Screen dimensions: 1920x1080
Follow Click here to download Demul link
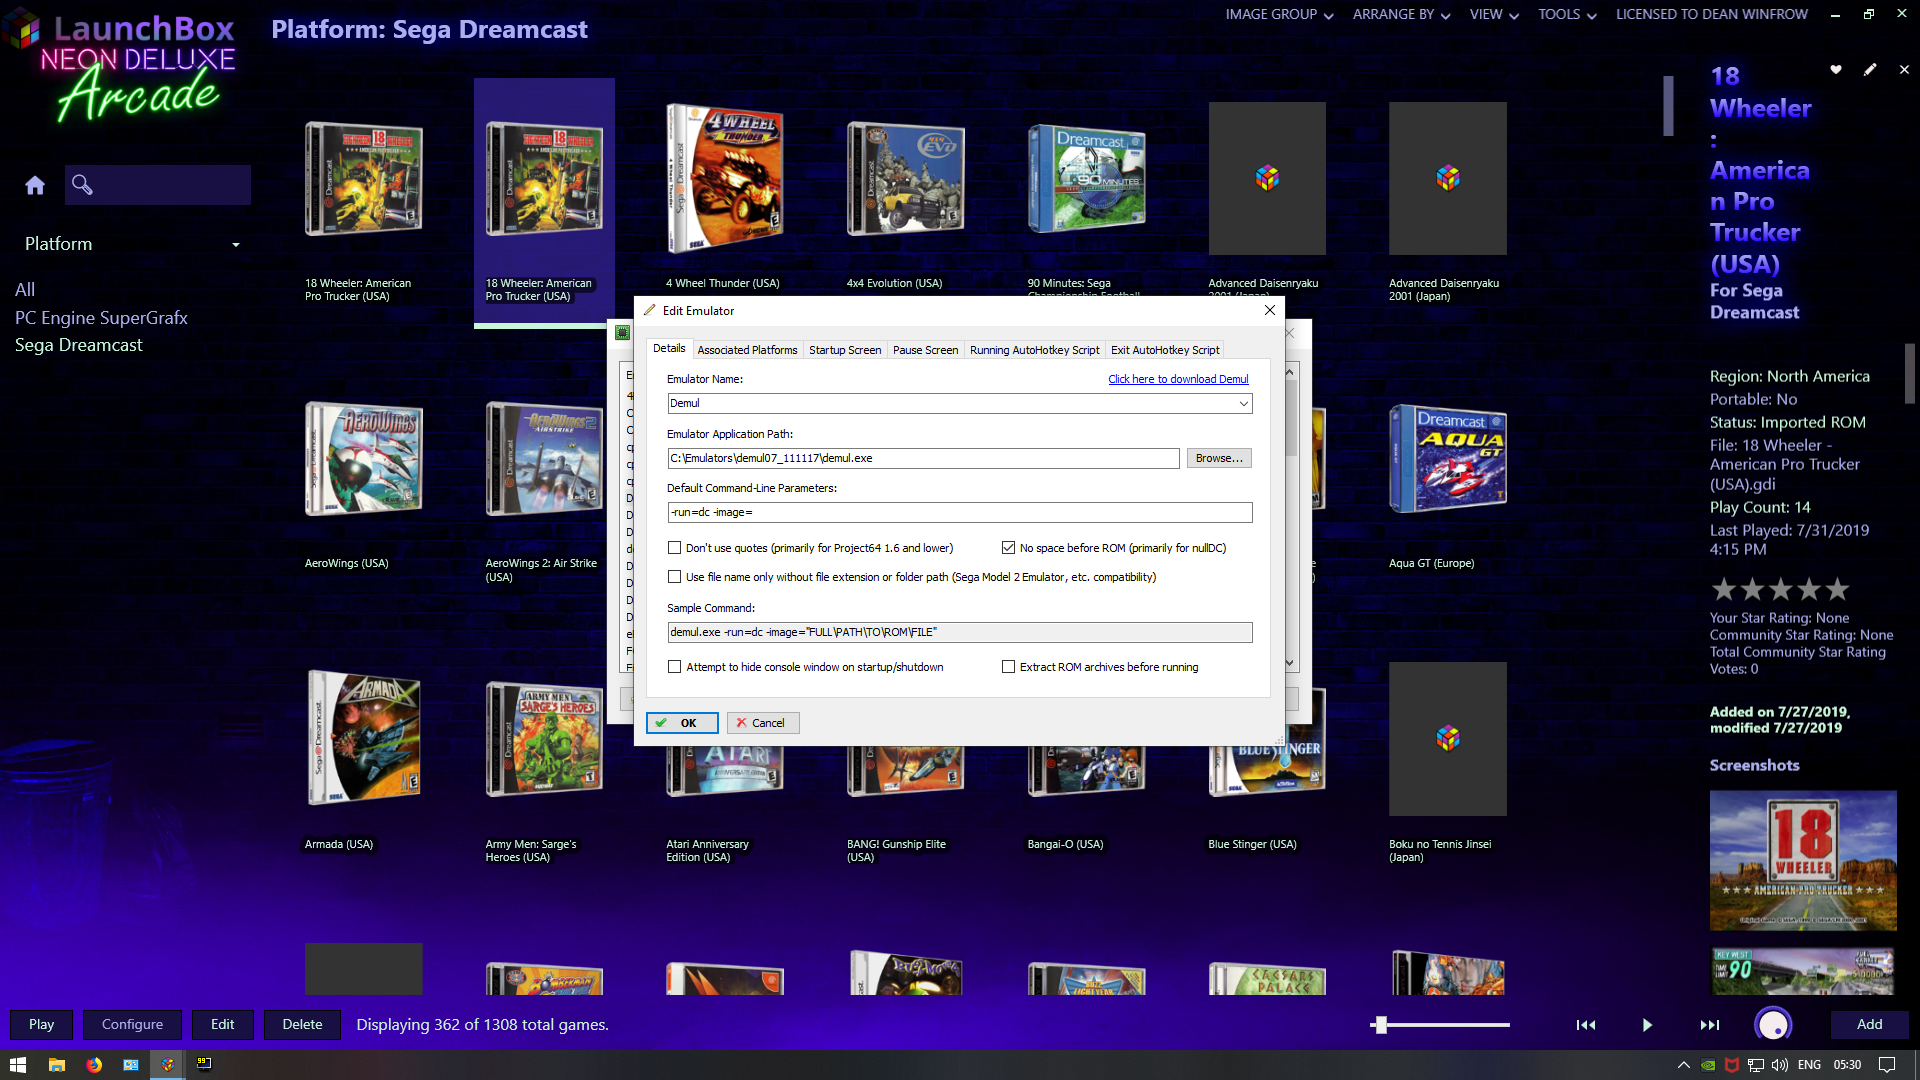(x=1178, y=379)
